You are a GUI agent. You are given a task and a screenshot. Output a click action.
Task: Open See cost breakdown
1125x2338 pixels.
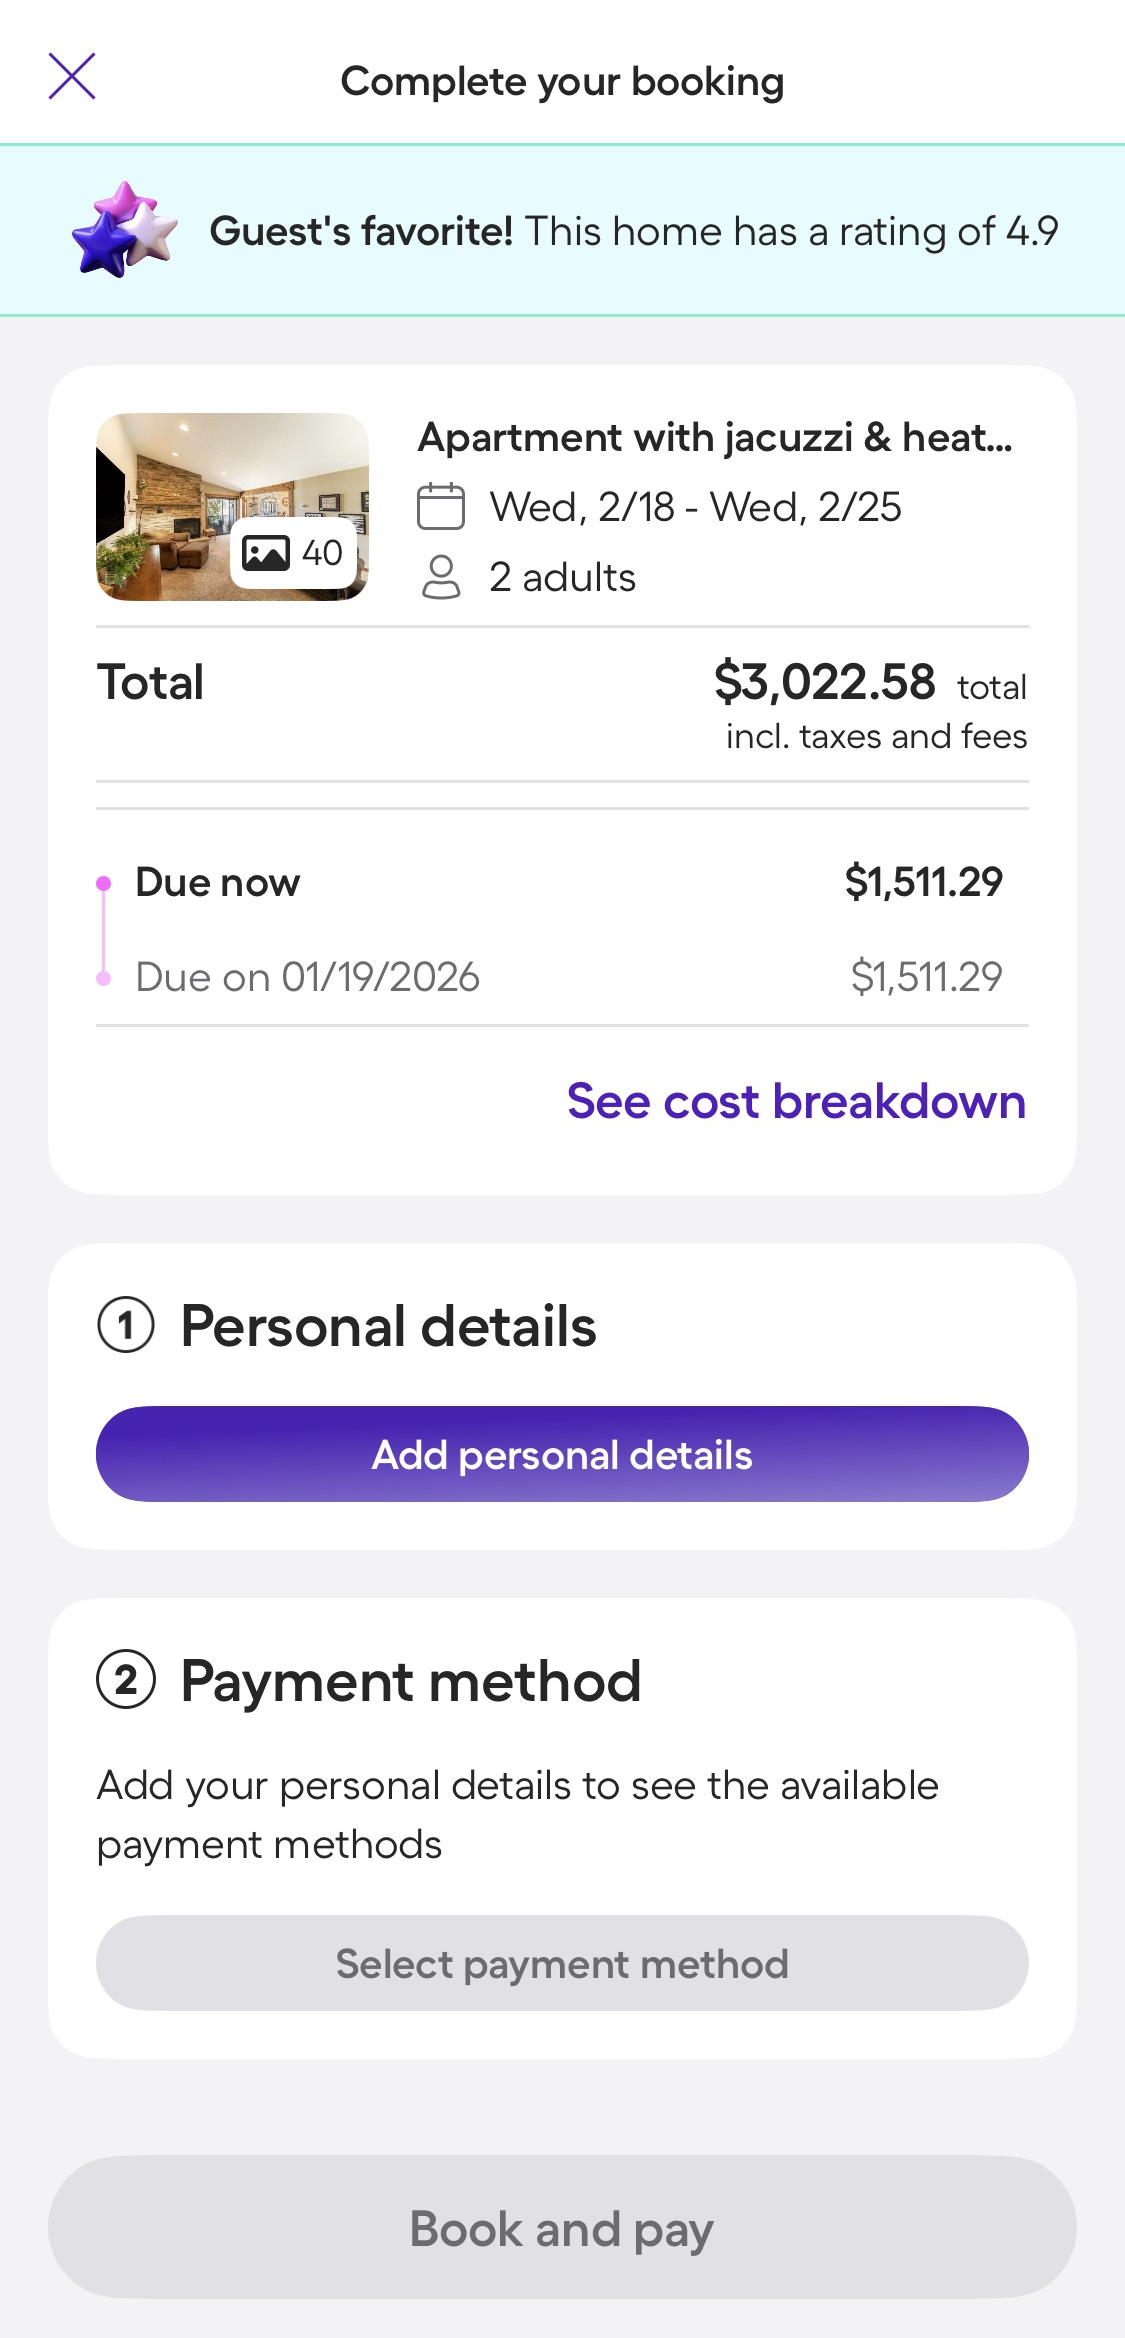796,1101
